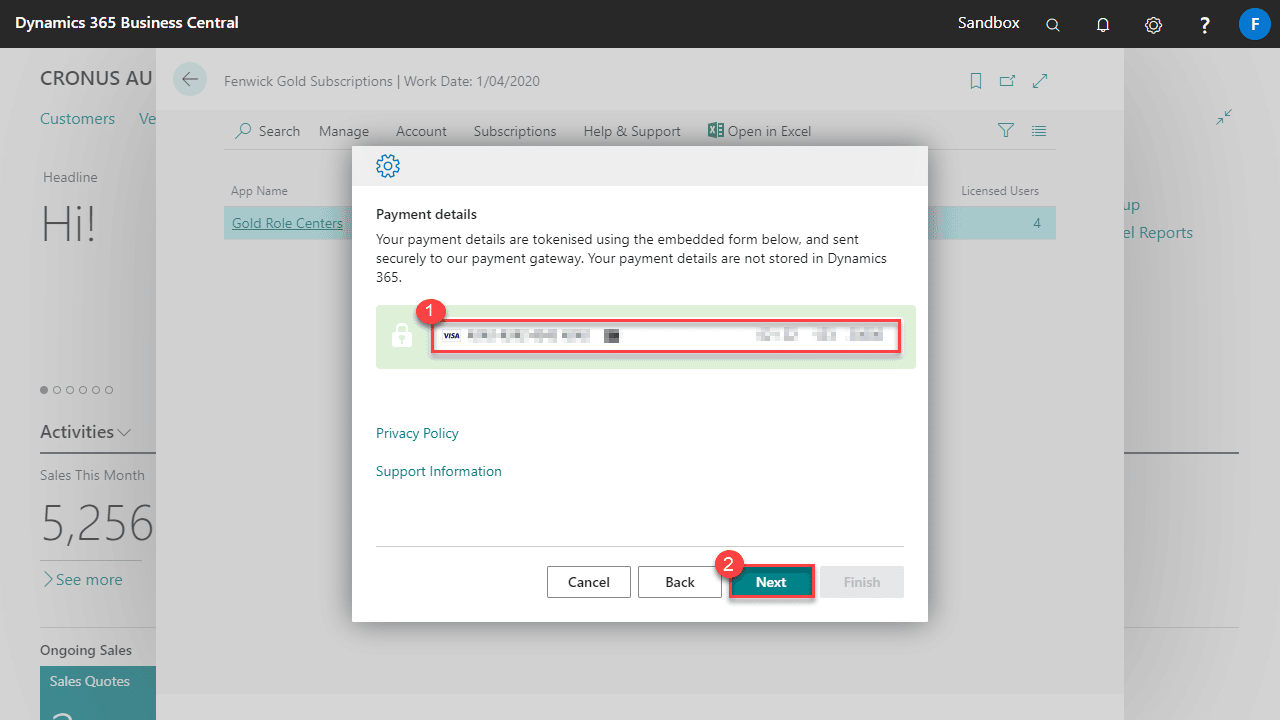Select the first headline carousel dot

(44, 390)
